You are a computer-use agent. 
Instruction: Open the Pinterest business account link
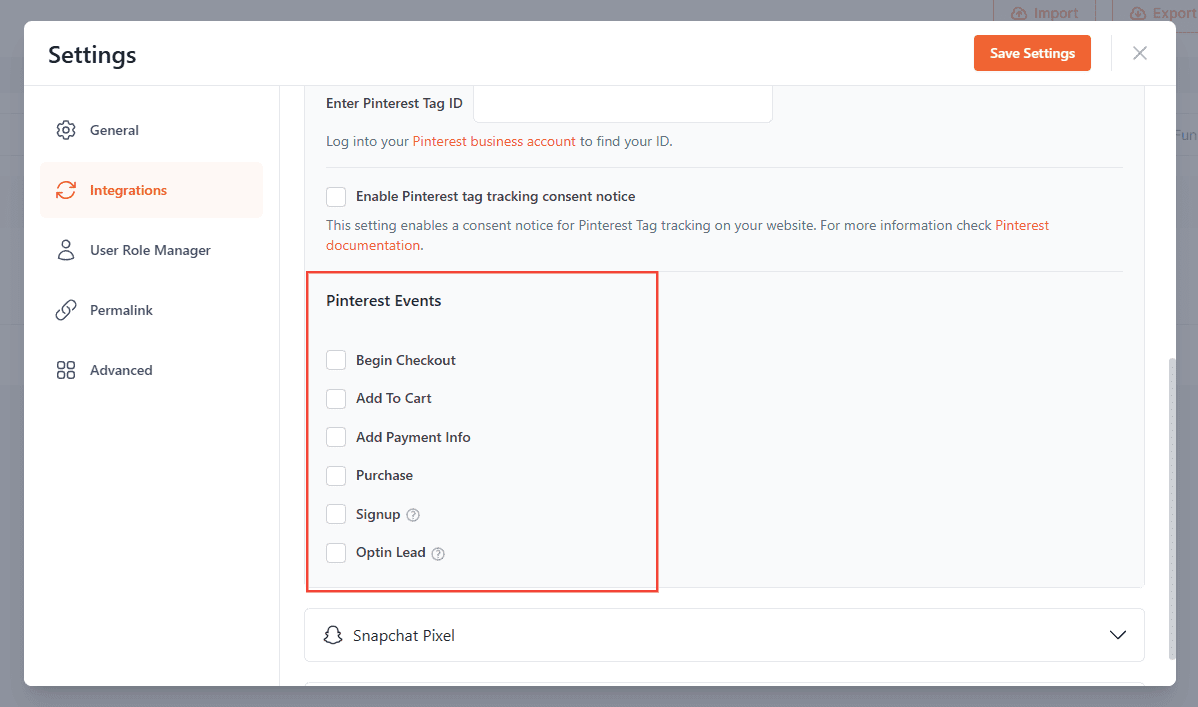click(494, 141)
